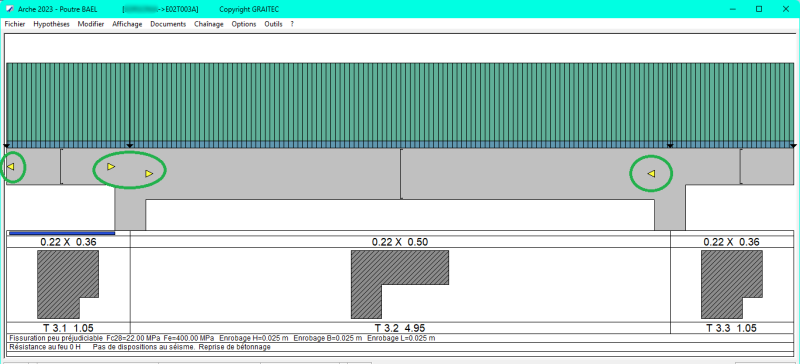This screenshot has width=800, height=364.
Task: Open the Modifier menu
Action: coord(91,24)
